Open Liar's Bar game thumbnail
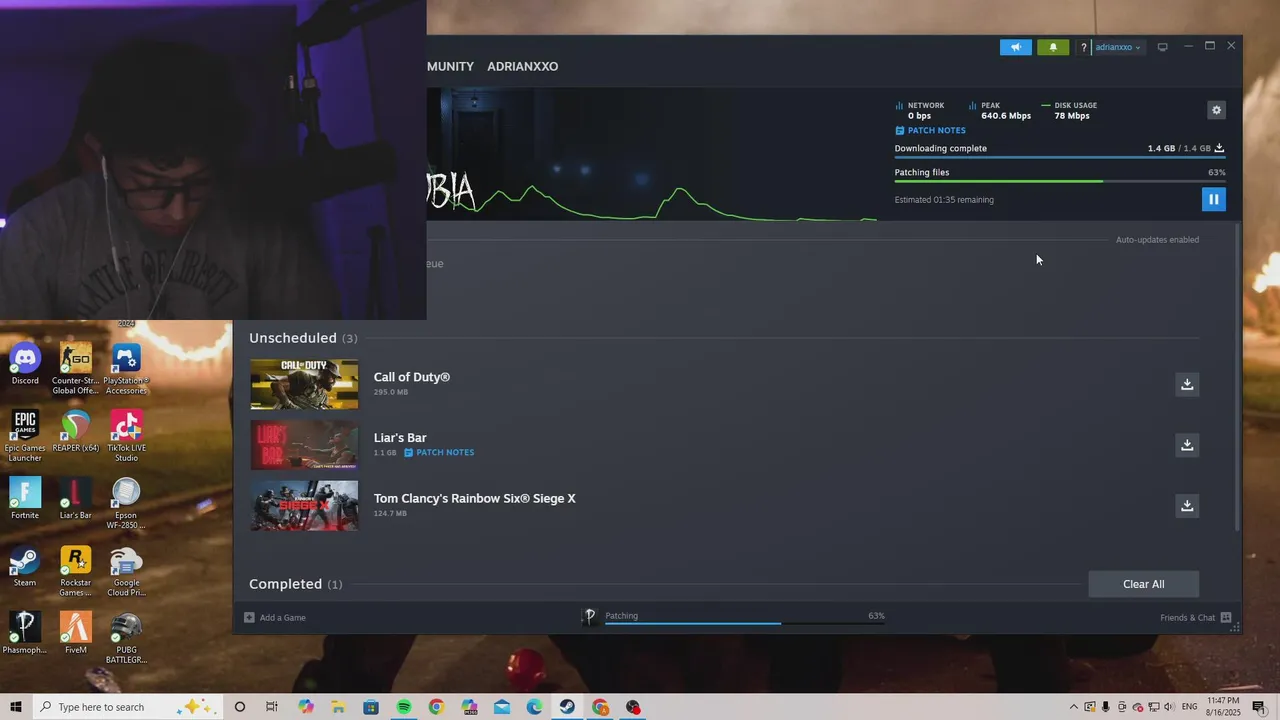1280x720 pixels. pos(304,445)
